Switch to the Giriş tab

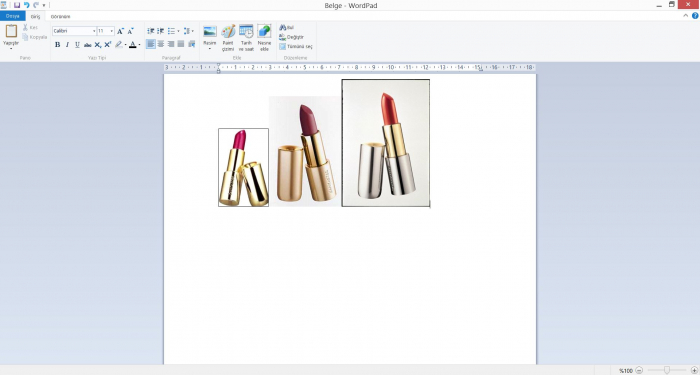click(x=35, y=17)
